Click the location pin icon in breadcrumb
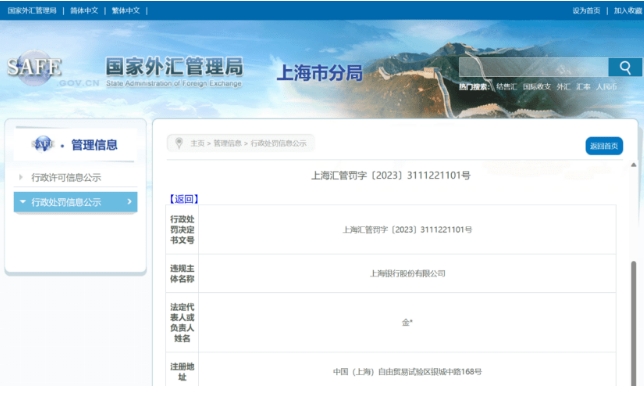Viewport: 644px width, 397px height. click(x=179, y=143)
